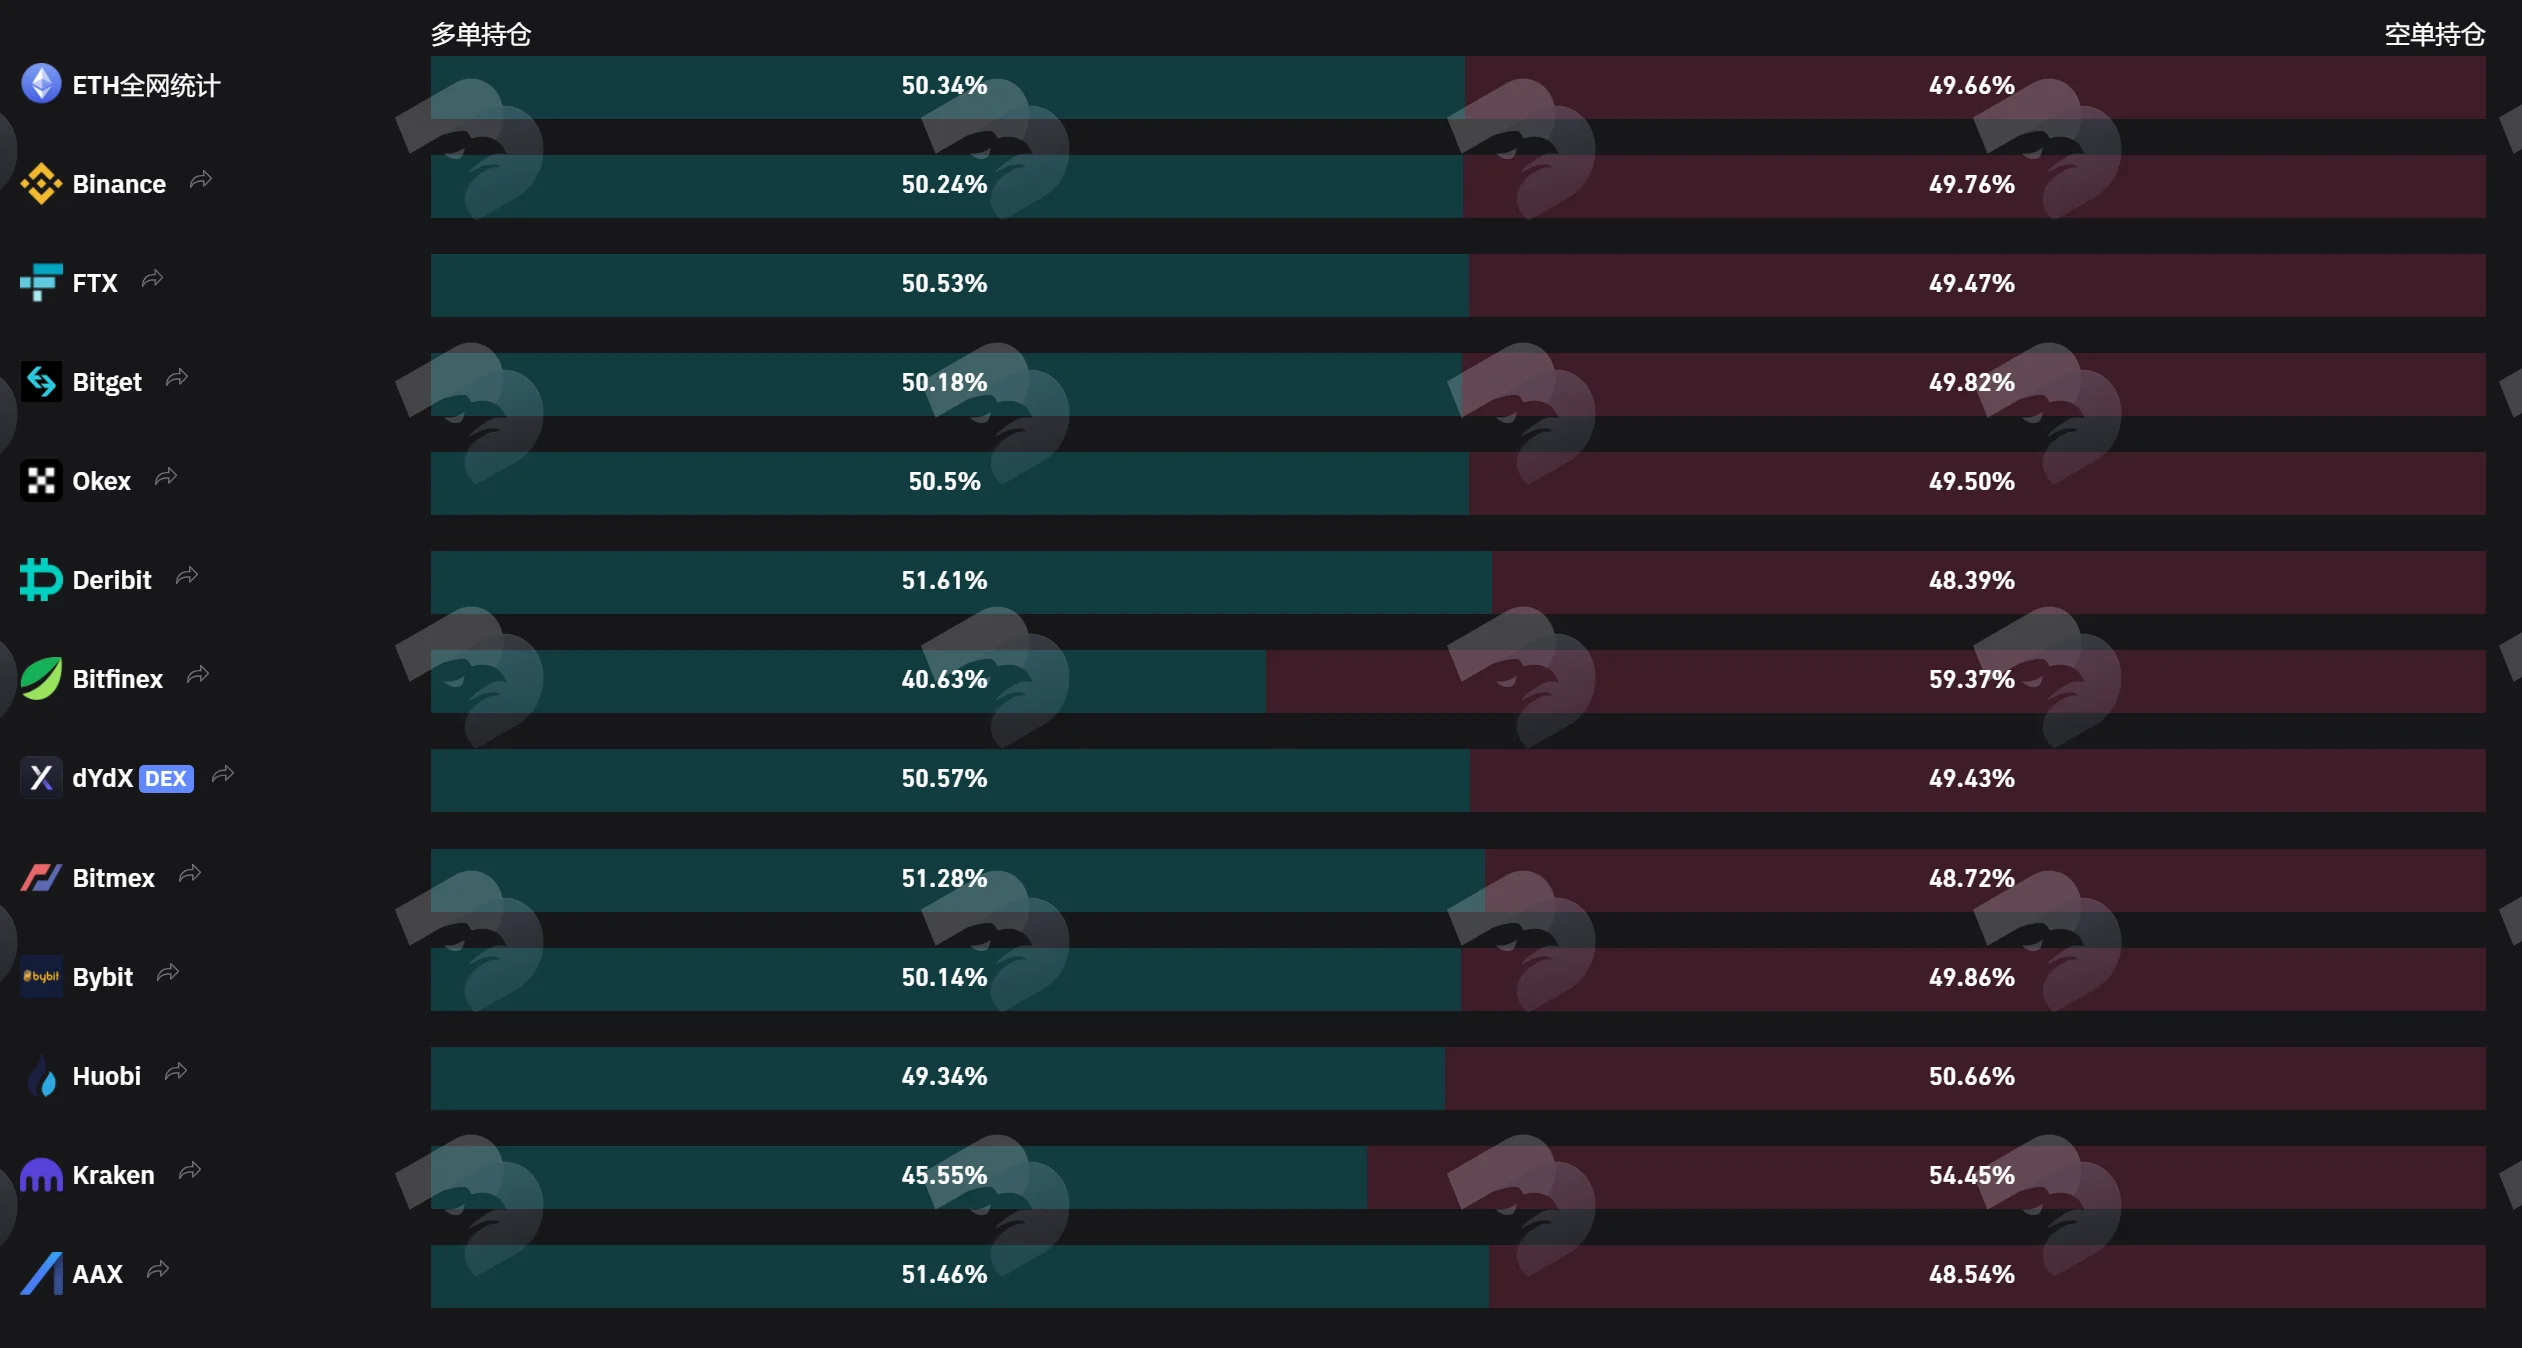This screenshot has height=1348, width=2522.
Task: Click Bitfinex's 40.63% long position bar
Action: 848,681
